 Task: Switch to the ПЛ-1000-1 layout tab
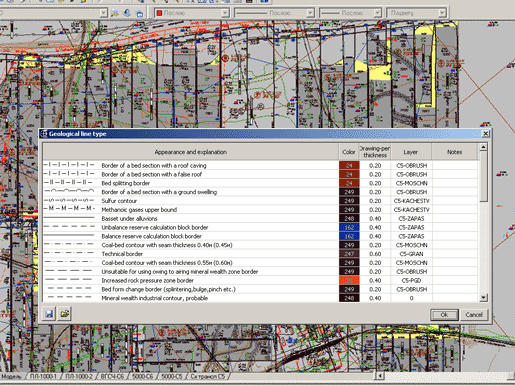click(43, 376)
